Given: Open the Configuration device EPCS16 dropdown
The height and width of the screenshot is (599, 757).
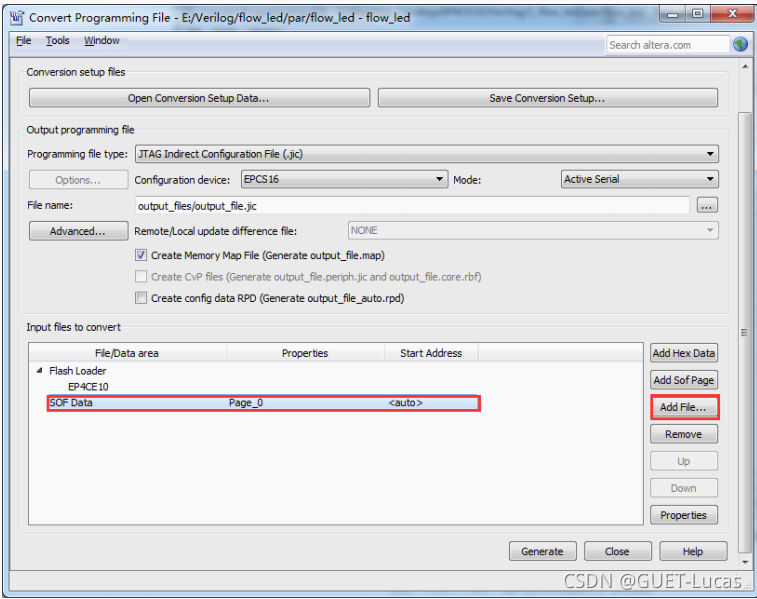Looking at the screenshot, I should coord(344,179).
